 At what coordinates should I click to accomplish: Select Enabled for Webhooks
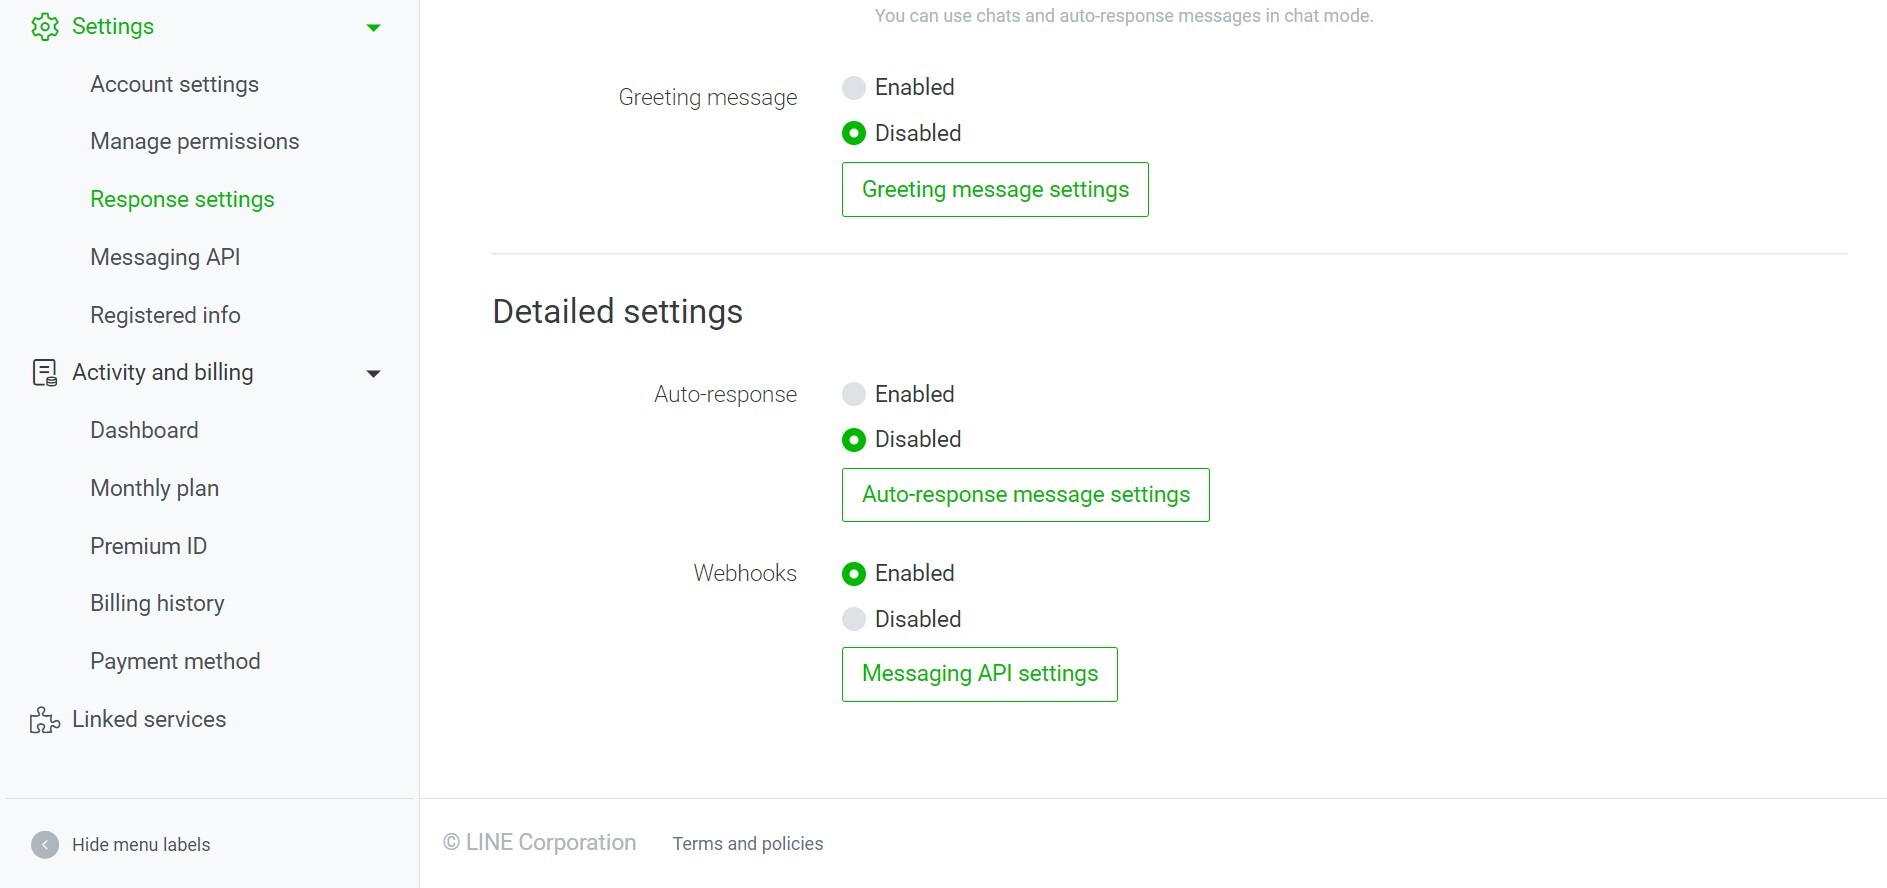pos(854,574)
